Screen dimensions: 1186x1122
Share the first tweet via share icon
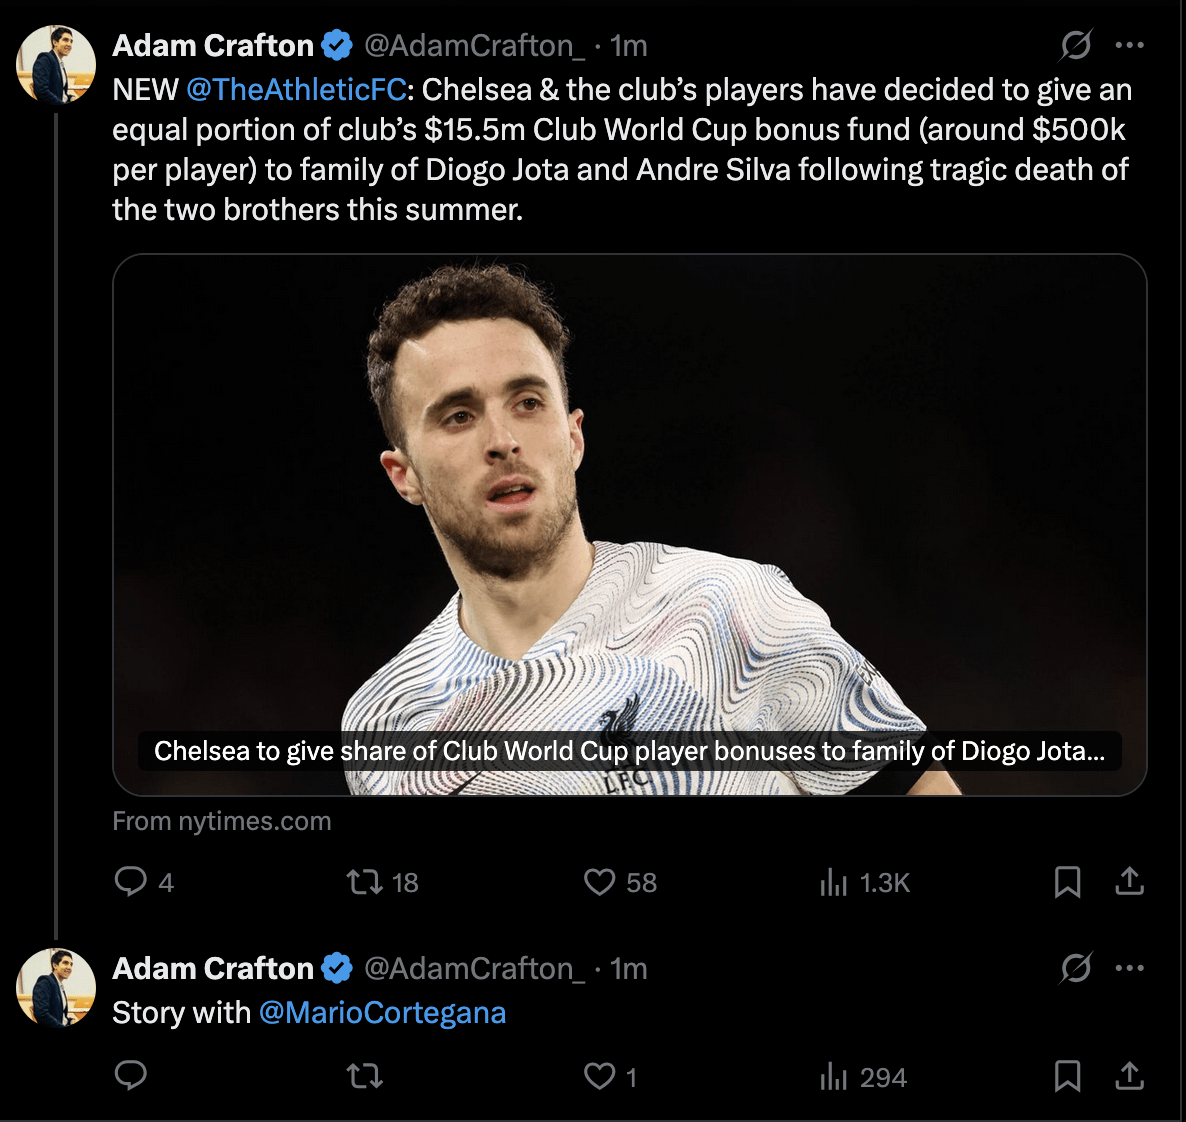(1129, 881)
